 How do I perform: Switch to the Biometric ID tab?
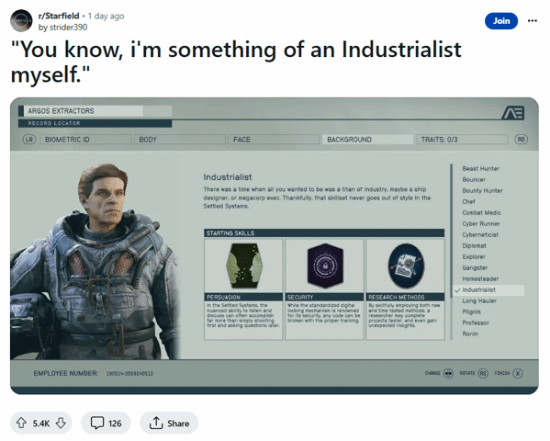click(86, 140)
